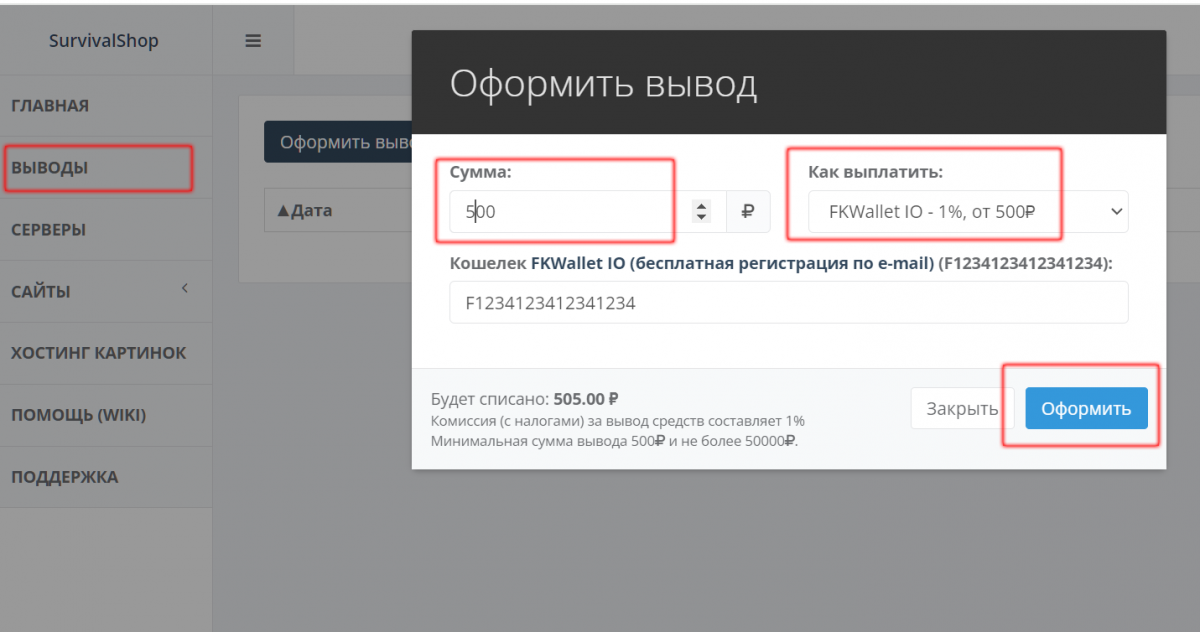Screen dimensions: 1200x632
Task: Expand the САЙТЫ submenu chevron
Action: coord(184,289)
